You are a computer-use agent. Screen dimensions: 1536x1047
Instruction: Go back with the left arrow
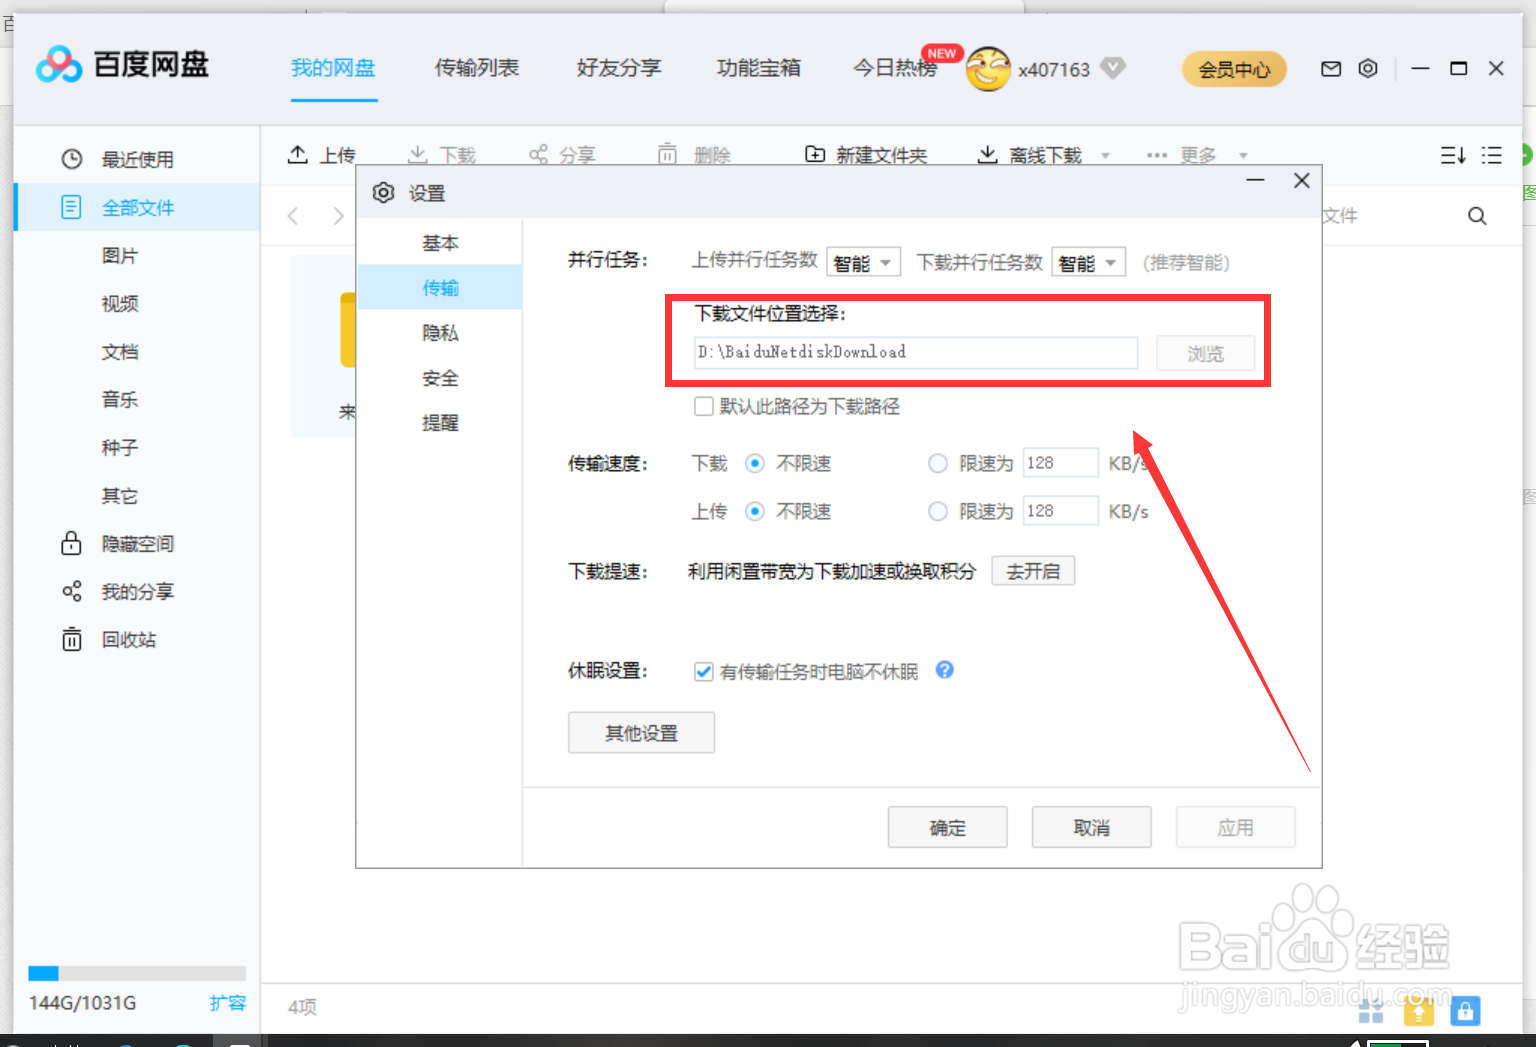pos(293,216)
